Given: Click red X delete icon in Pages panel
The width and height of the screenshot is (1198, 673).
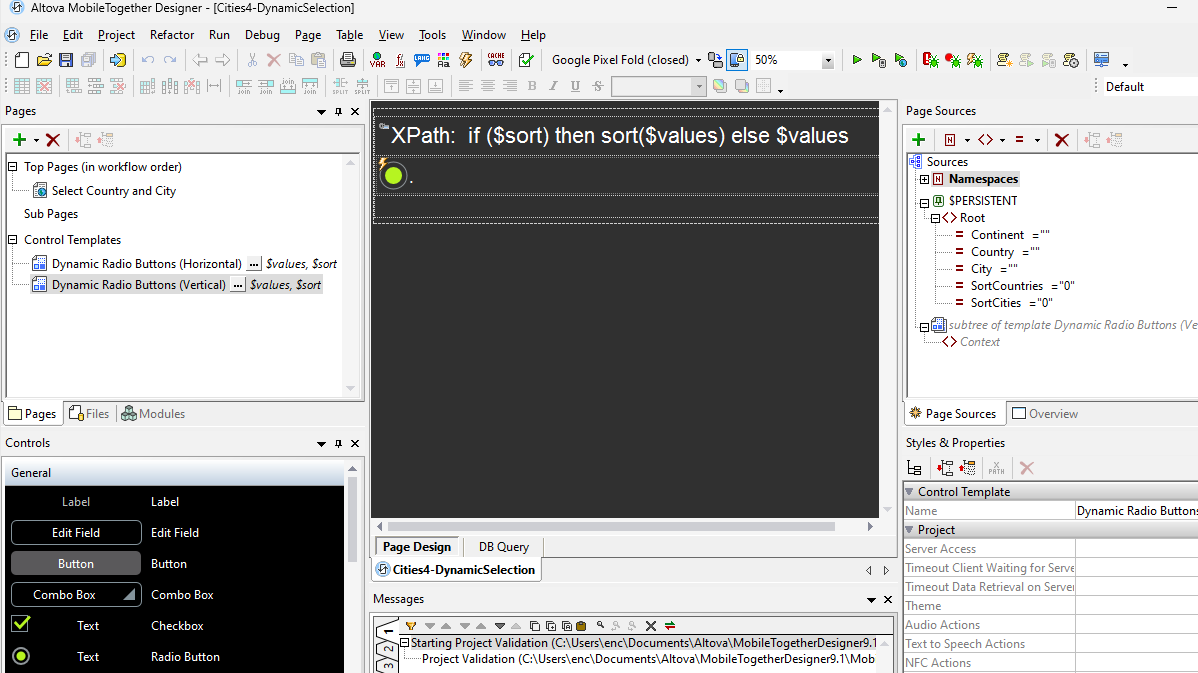Looking at the screenshot, I should click(x=53, y=140).
